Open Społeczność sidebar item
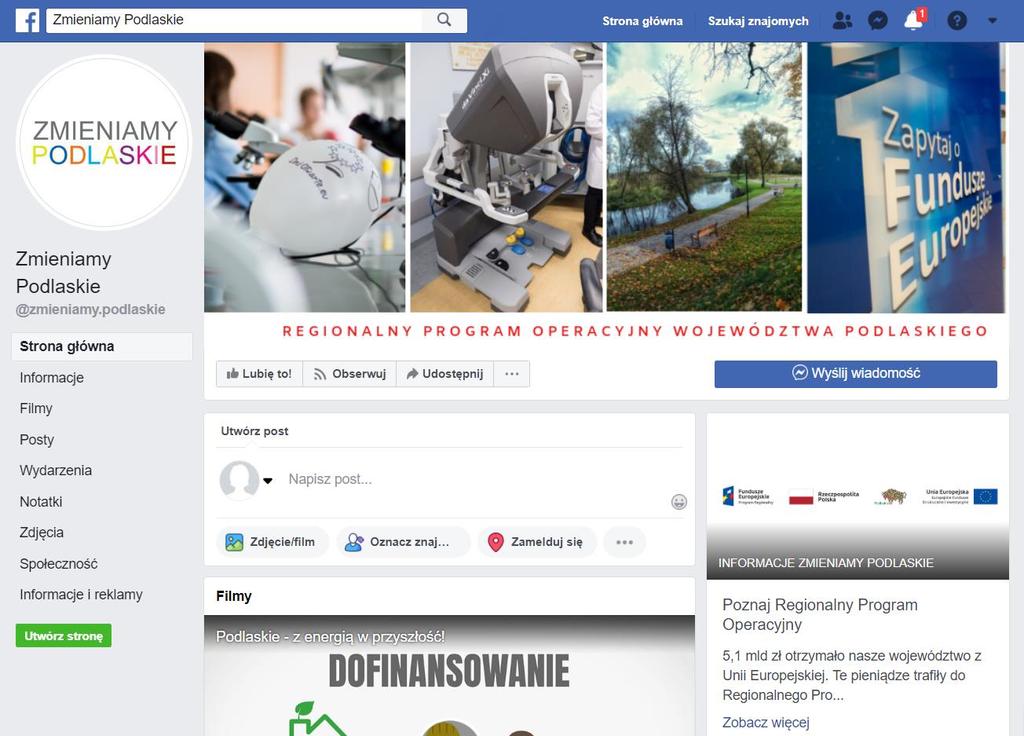The image size is (1024, 736). coord(59,564)
